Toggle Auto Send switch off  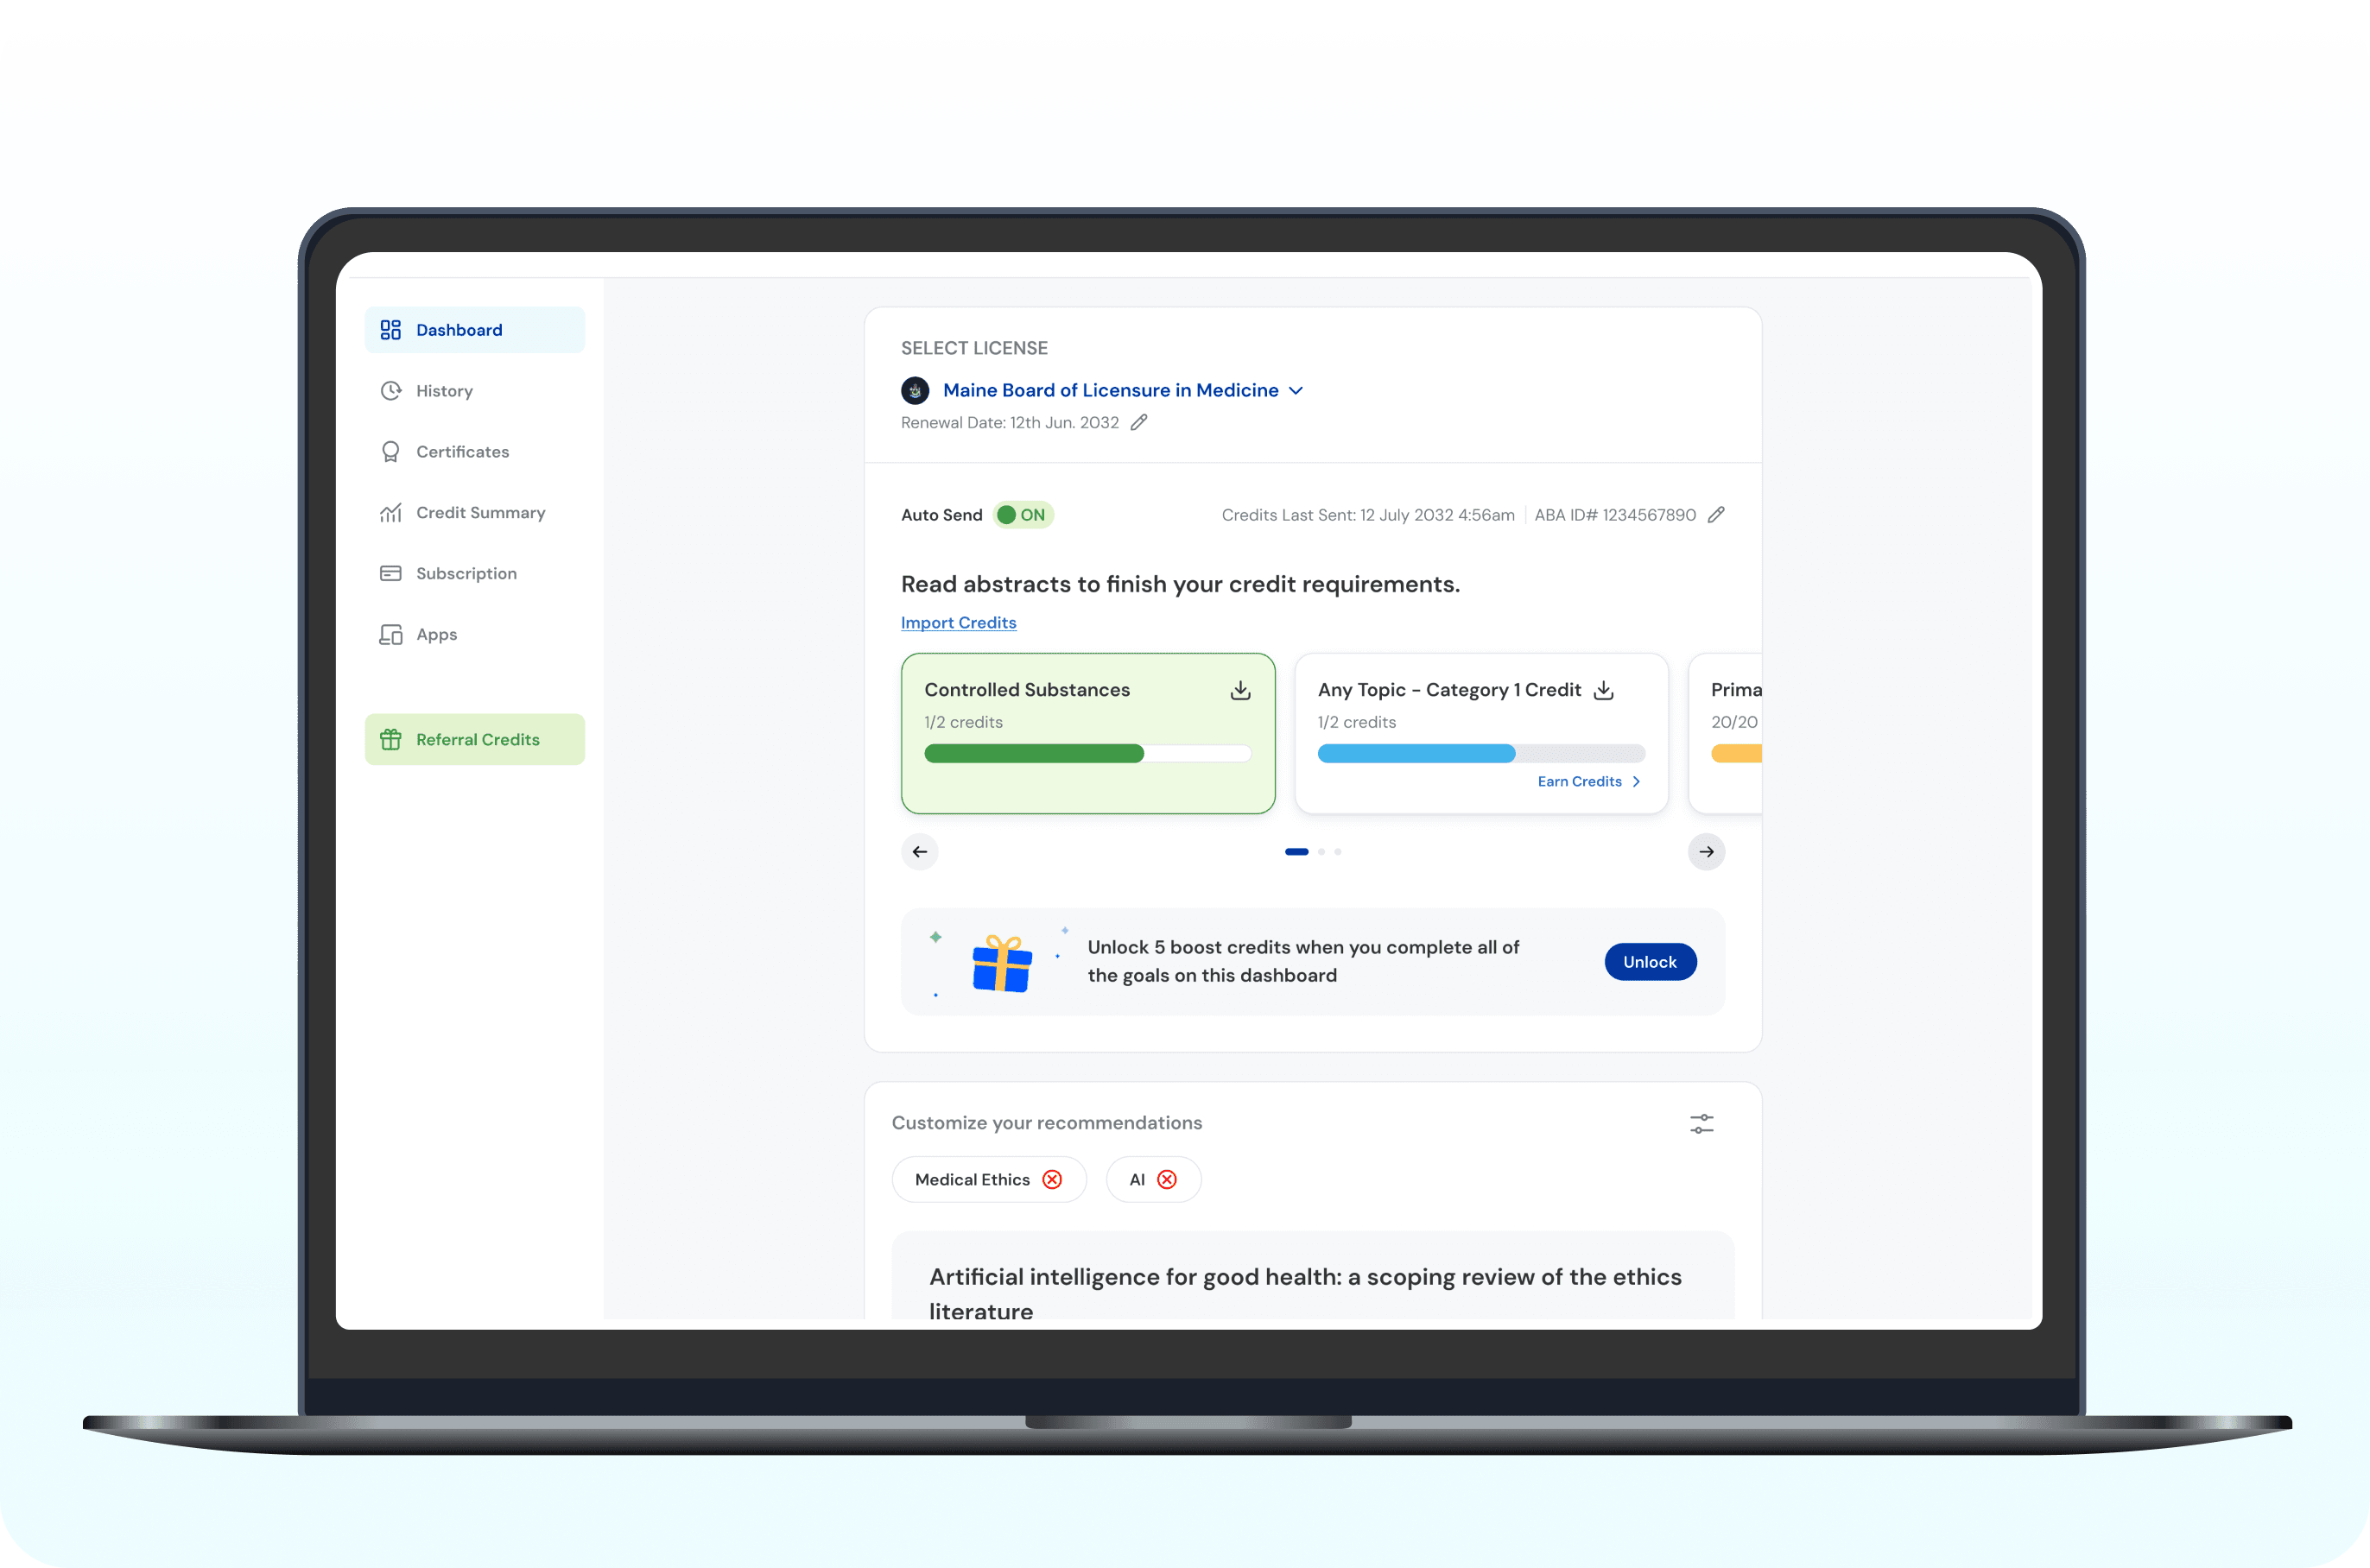1024,515
